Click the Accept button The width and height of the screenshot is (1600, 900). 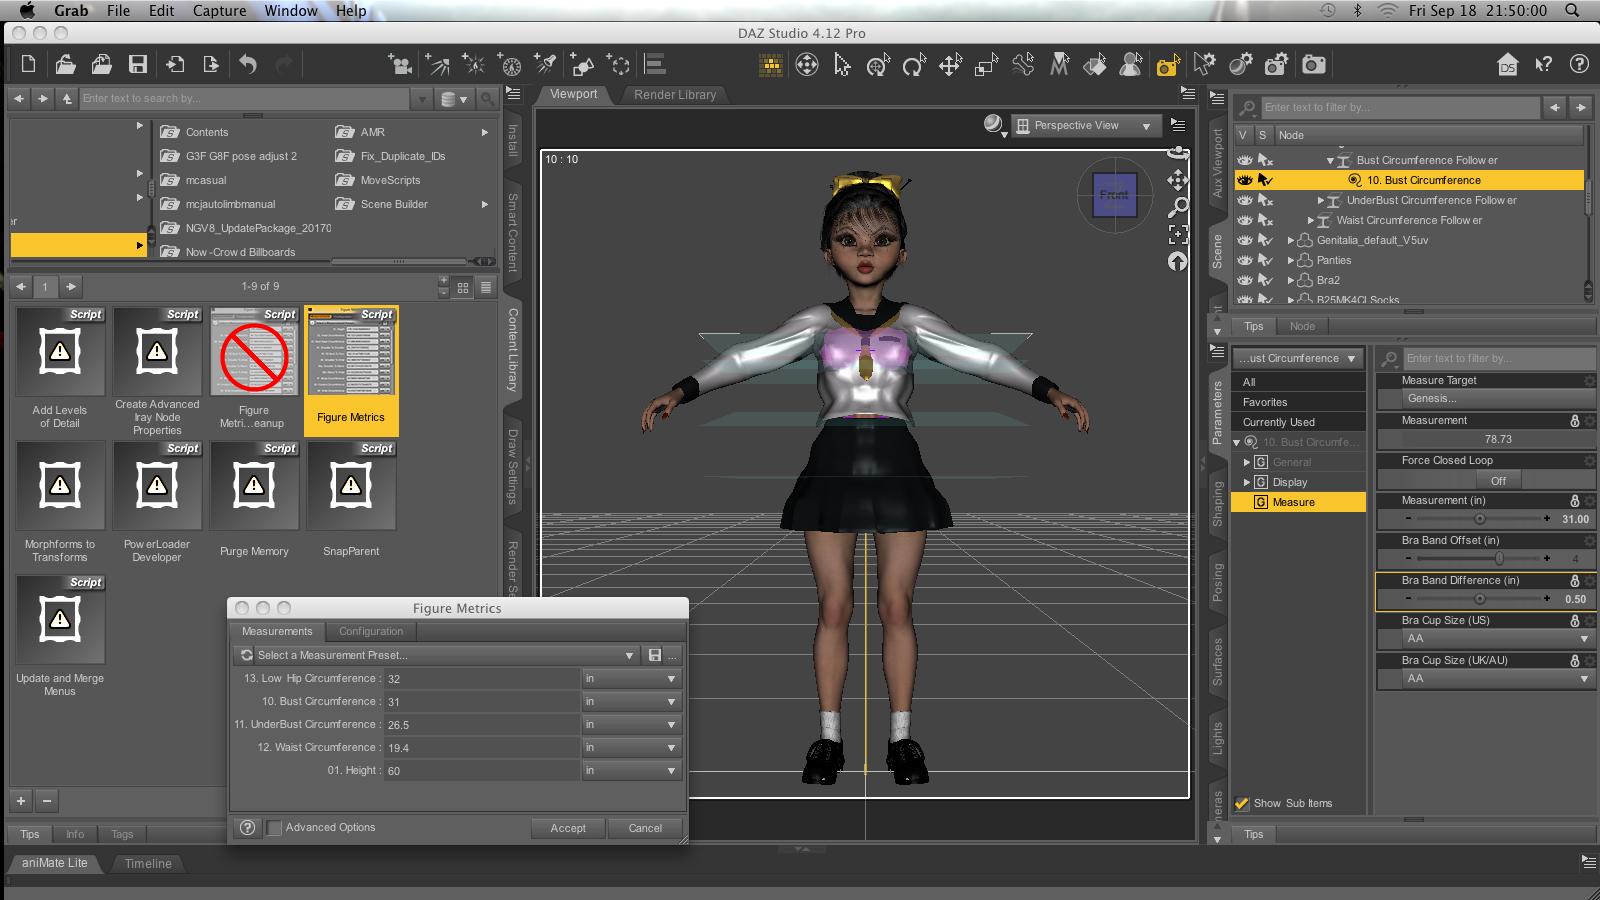[x=568, y=828]
